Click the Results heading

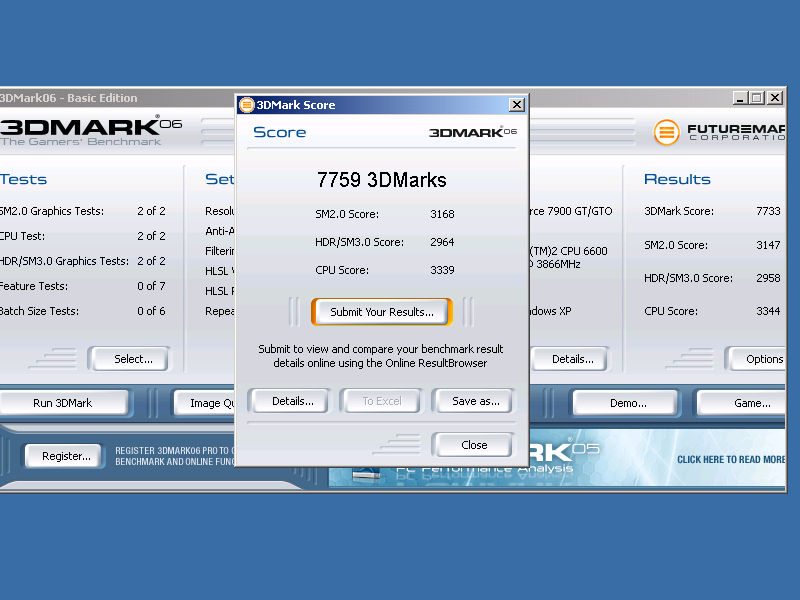677,179
